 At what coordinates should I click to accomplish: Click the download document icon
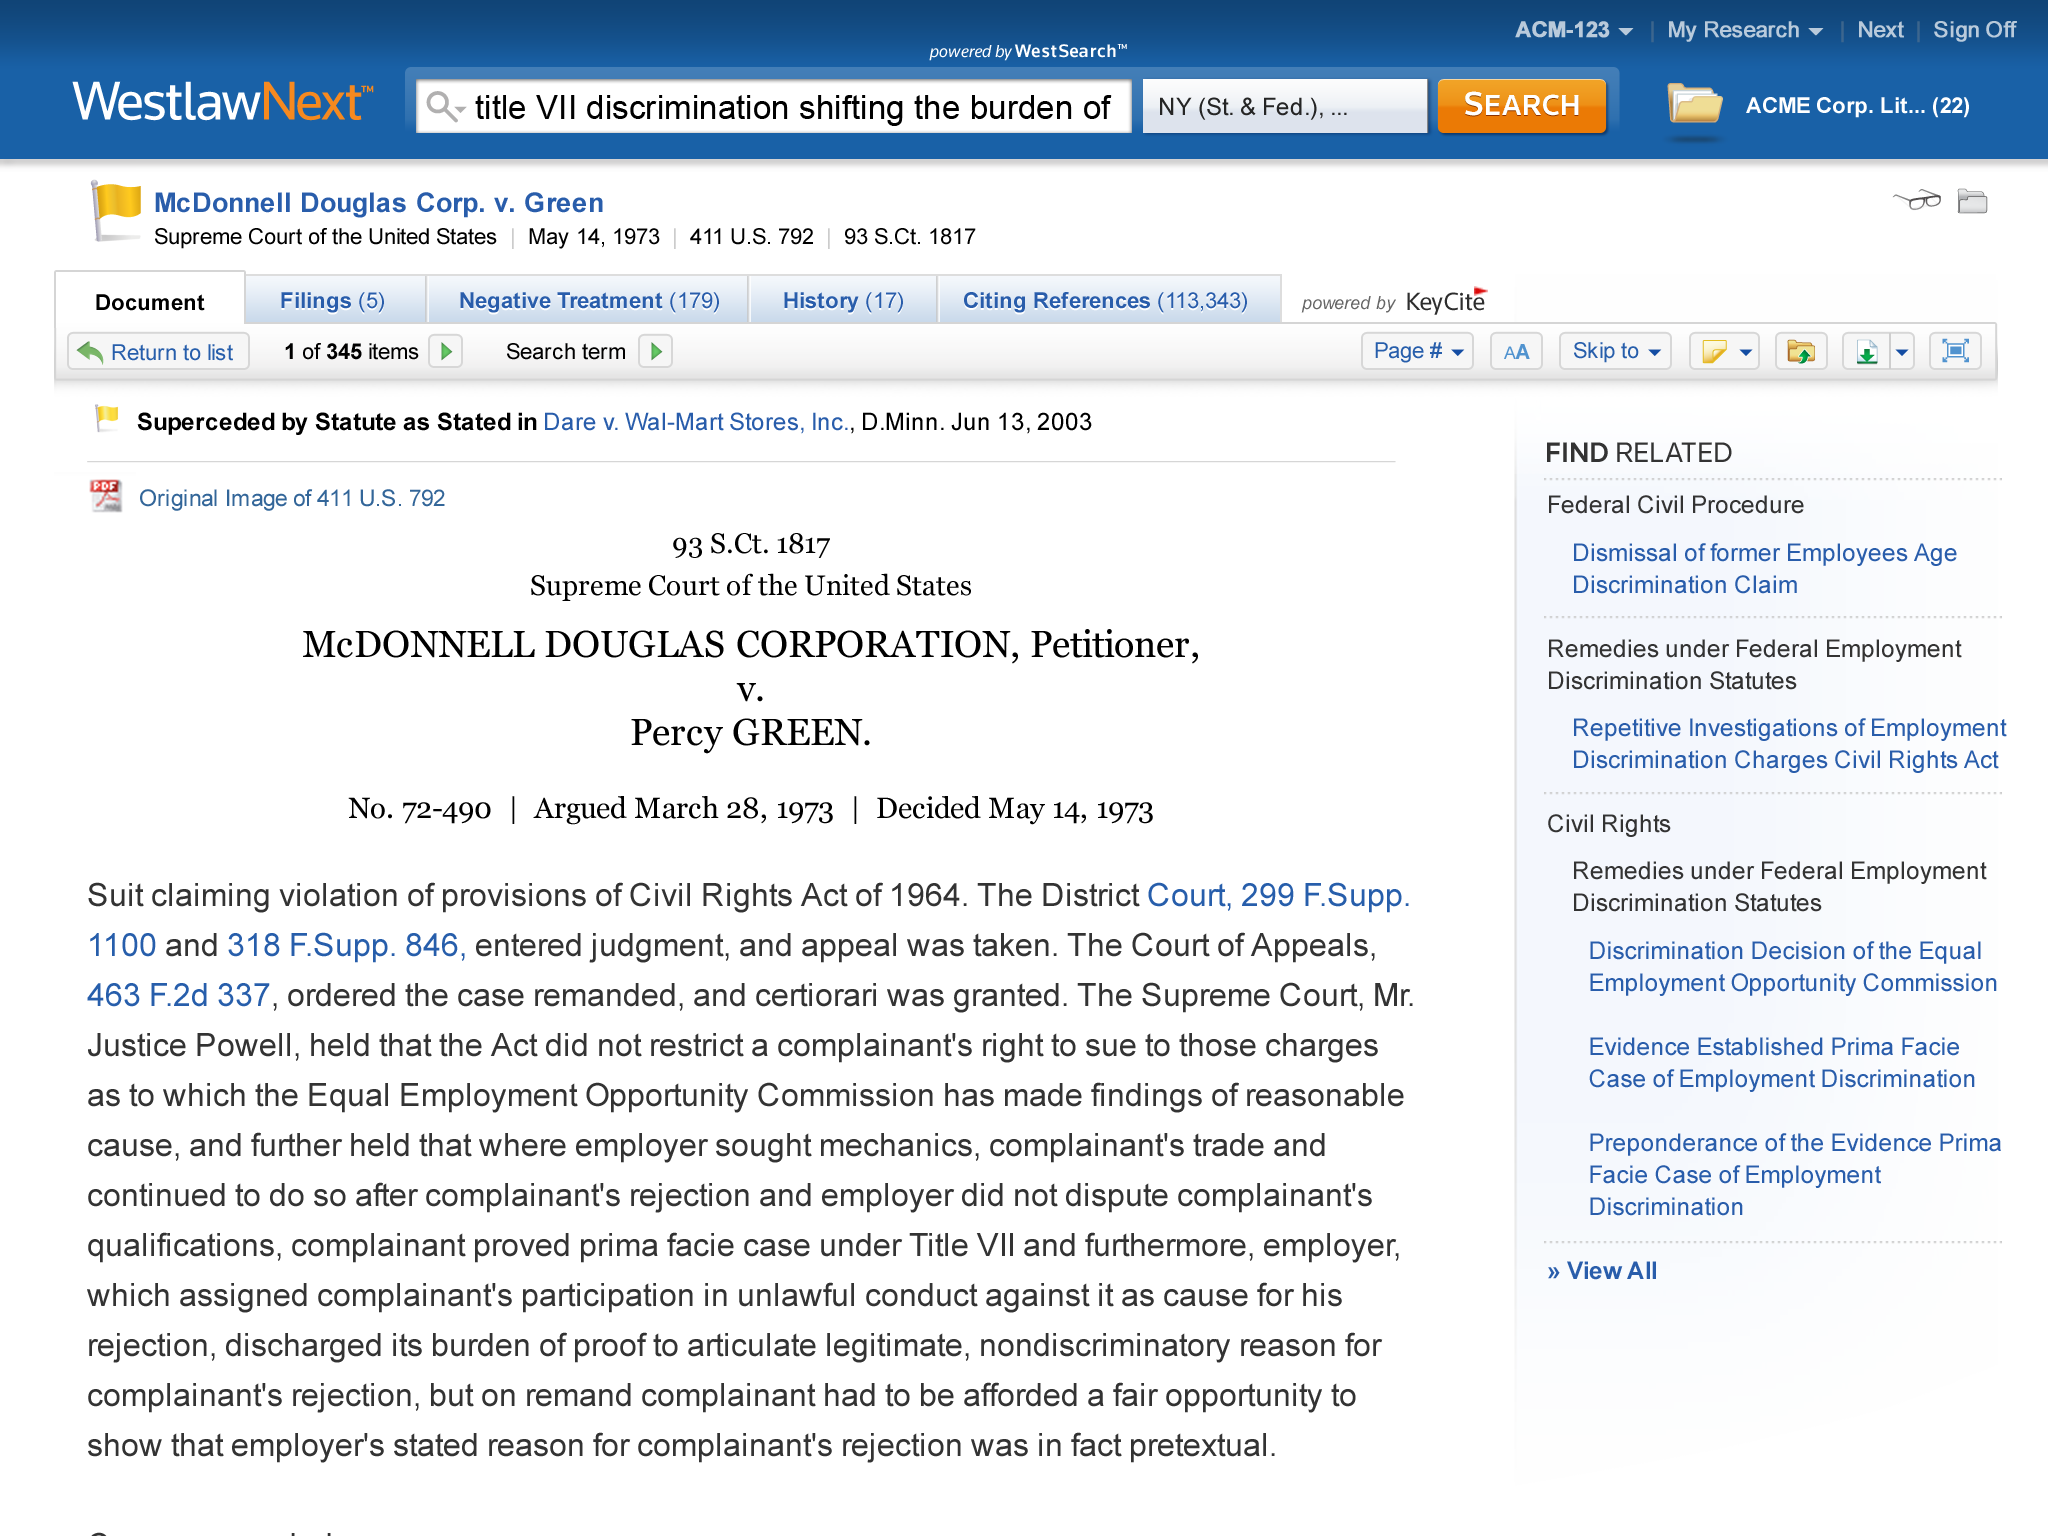1866,352
